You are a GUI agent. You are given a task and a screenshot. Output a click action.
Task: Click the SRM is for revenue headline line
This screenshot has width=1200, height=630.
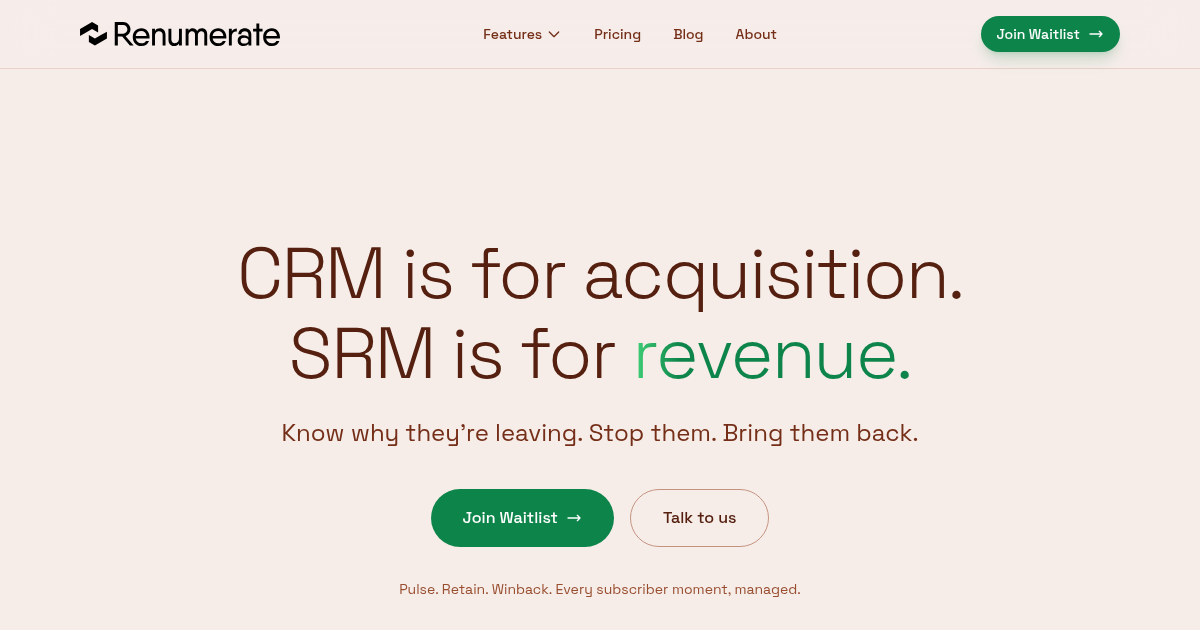[x=600, y=356]
